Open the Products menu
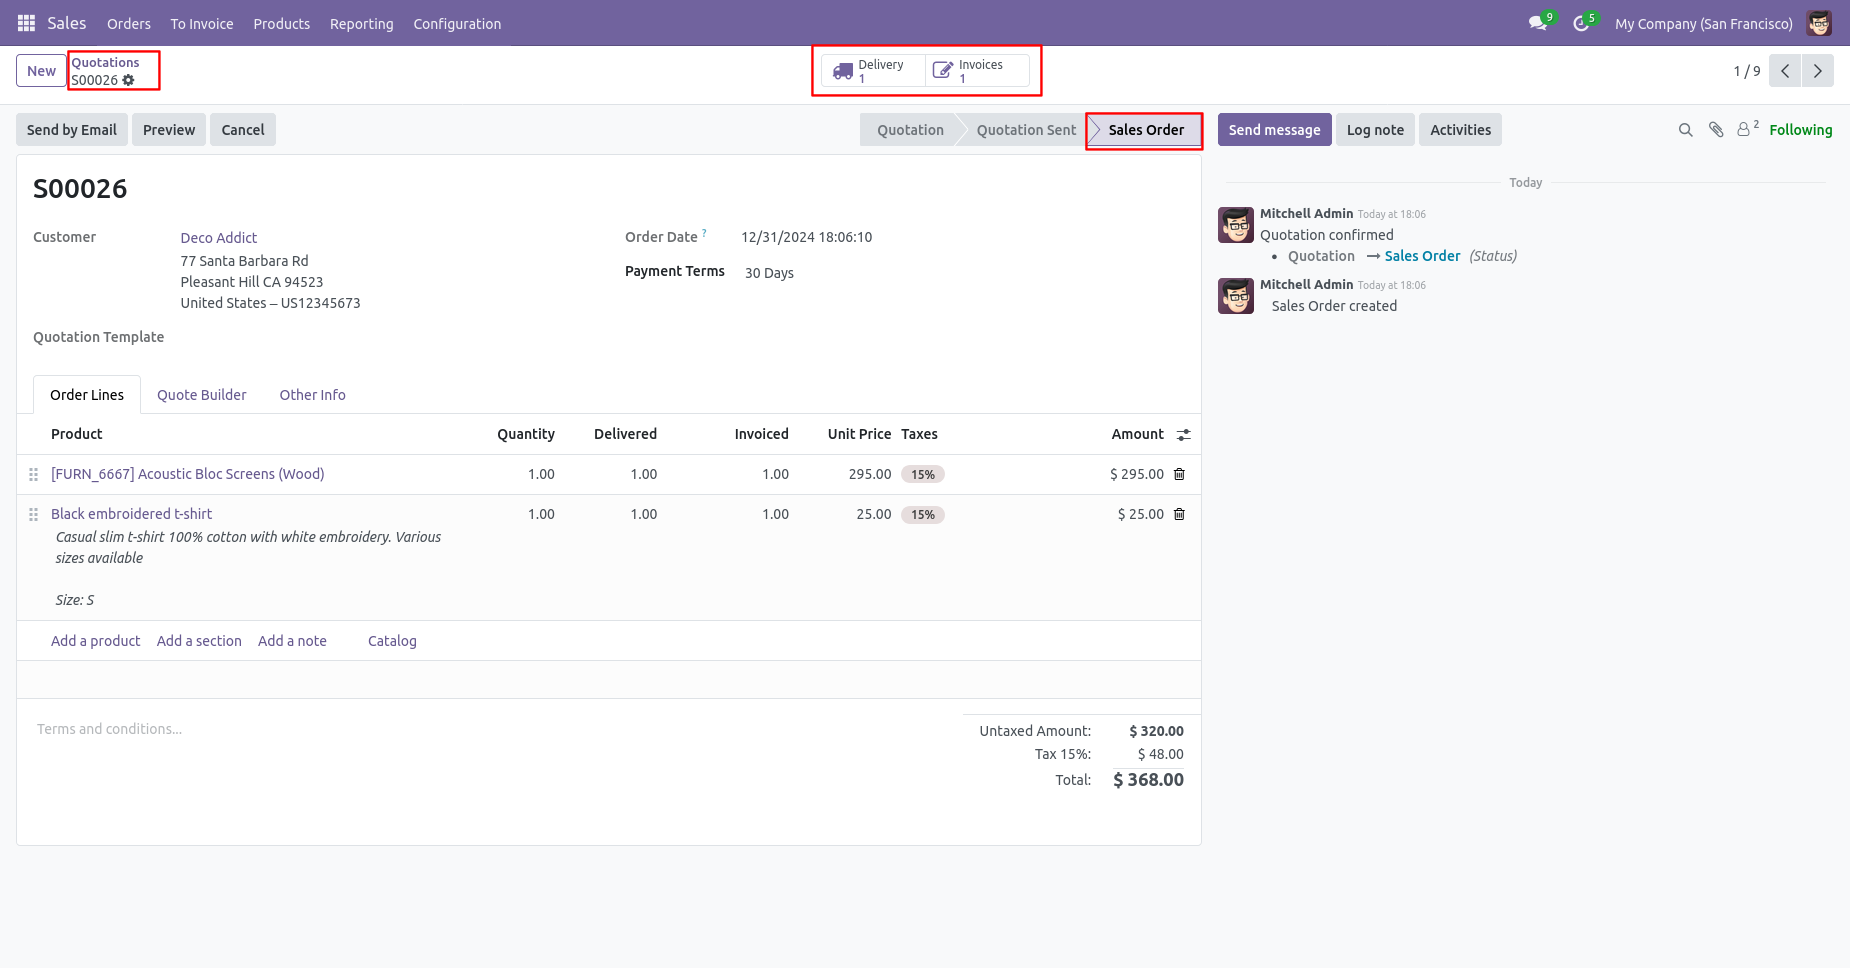Image resolution: width=1850 pixels, height=968 pixels. tap(282, 23)
